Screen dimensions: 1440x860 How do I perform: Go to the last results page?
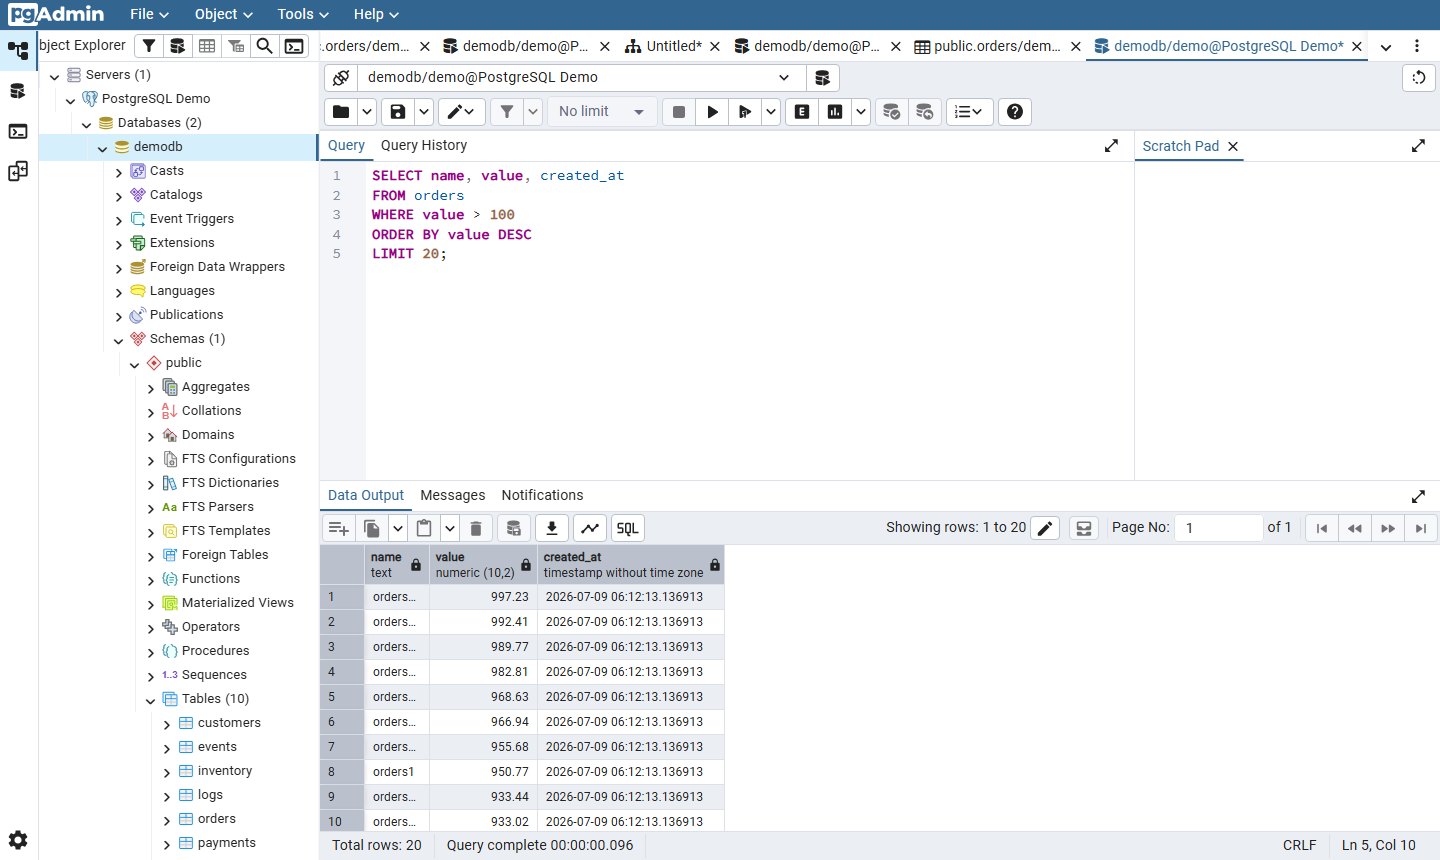(1421, 528)
